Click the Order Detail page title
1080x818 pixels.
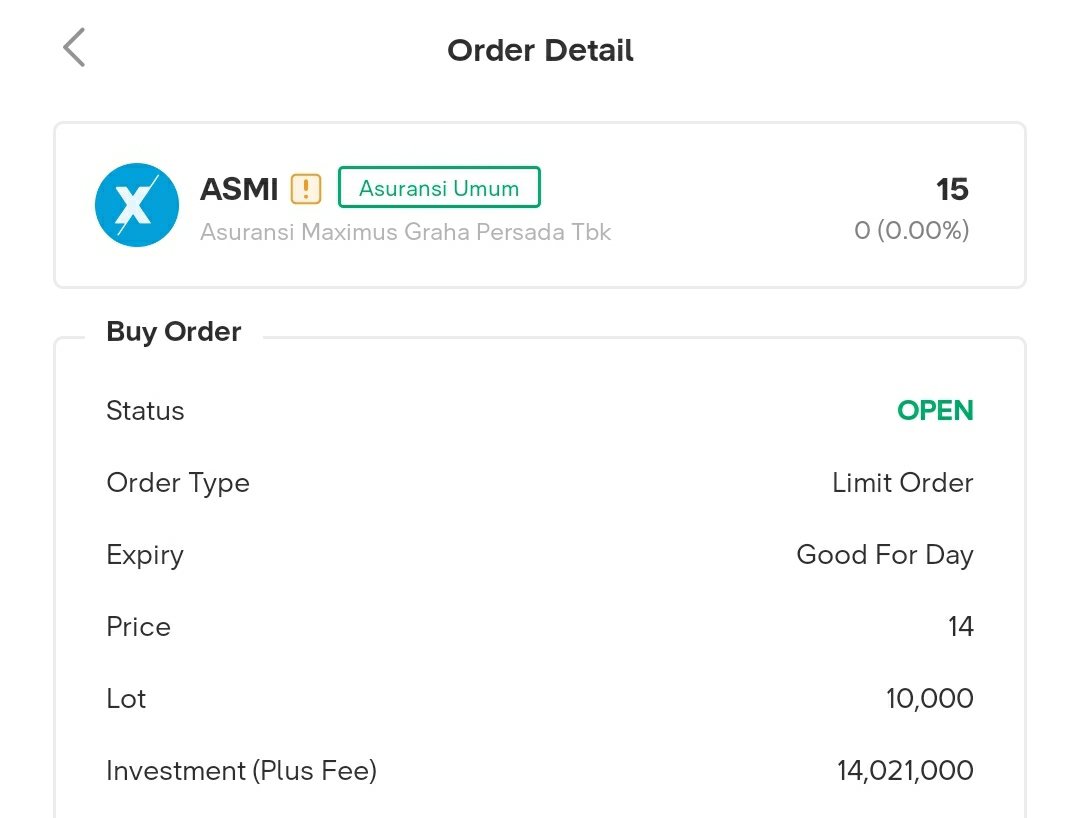[540, 50]
